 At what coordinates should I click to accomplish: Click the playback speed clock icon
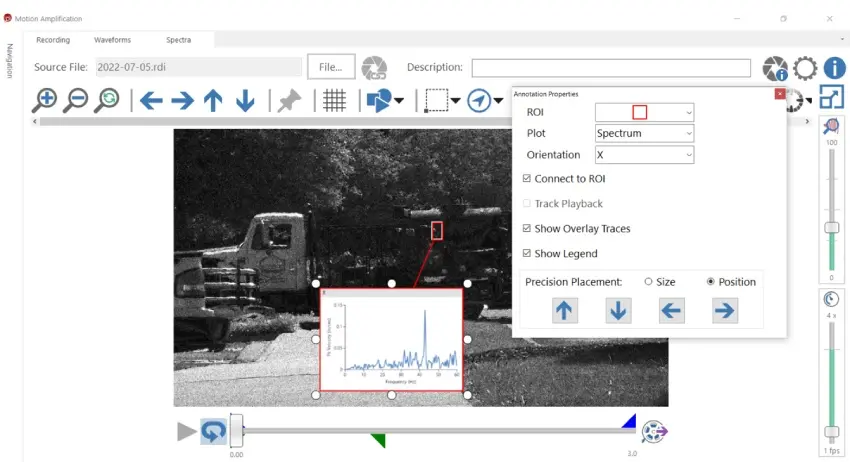click(x=831, y=299)
